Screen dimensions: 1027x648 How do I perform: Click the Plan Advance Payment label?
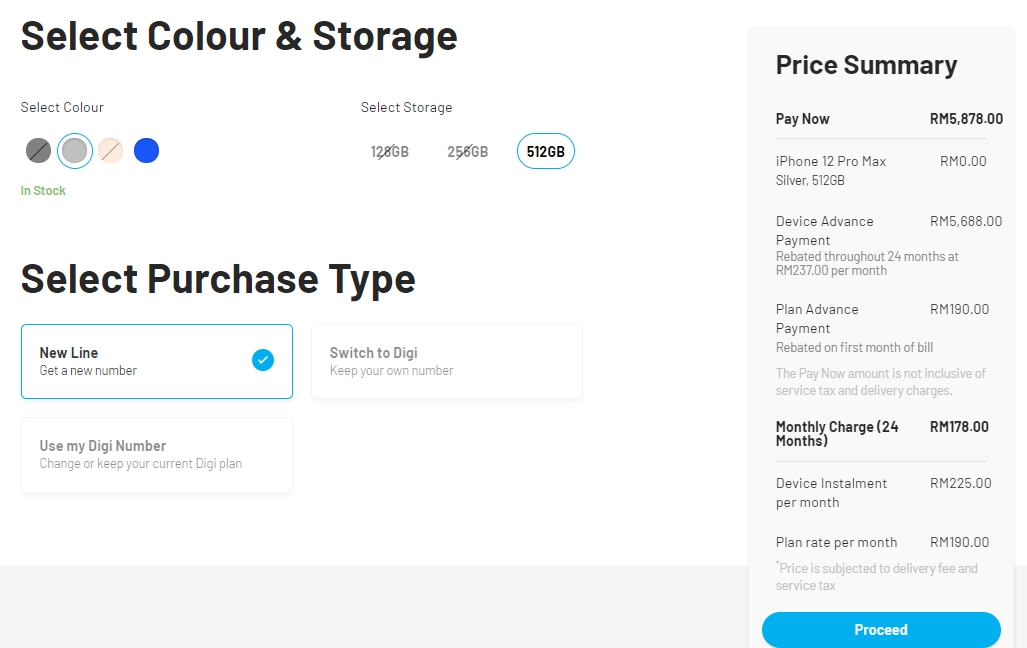click(x=817, y=318)
